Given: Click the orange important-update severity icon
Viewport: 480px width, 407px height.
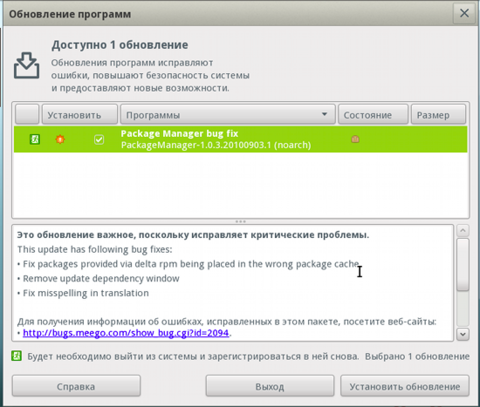Looking at the screenshot, I should click(x=60, y=139).
